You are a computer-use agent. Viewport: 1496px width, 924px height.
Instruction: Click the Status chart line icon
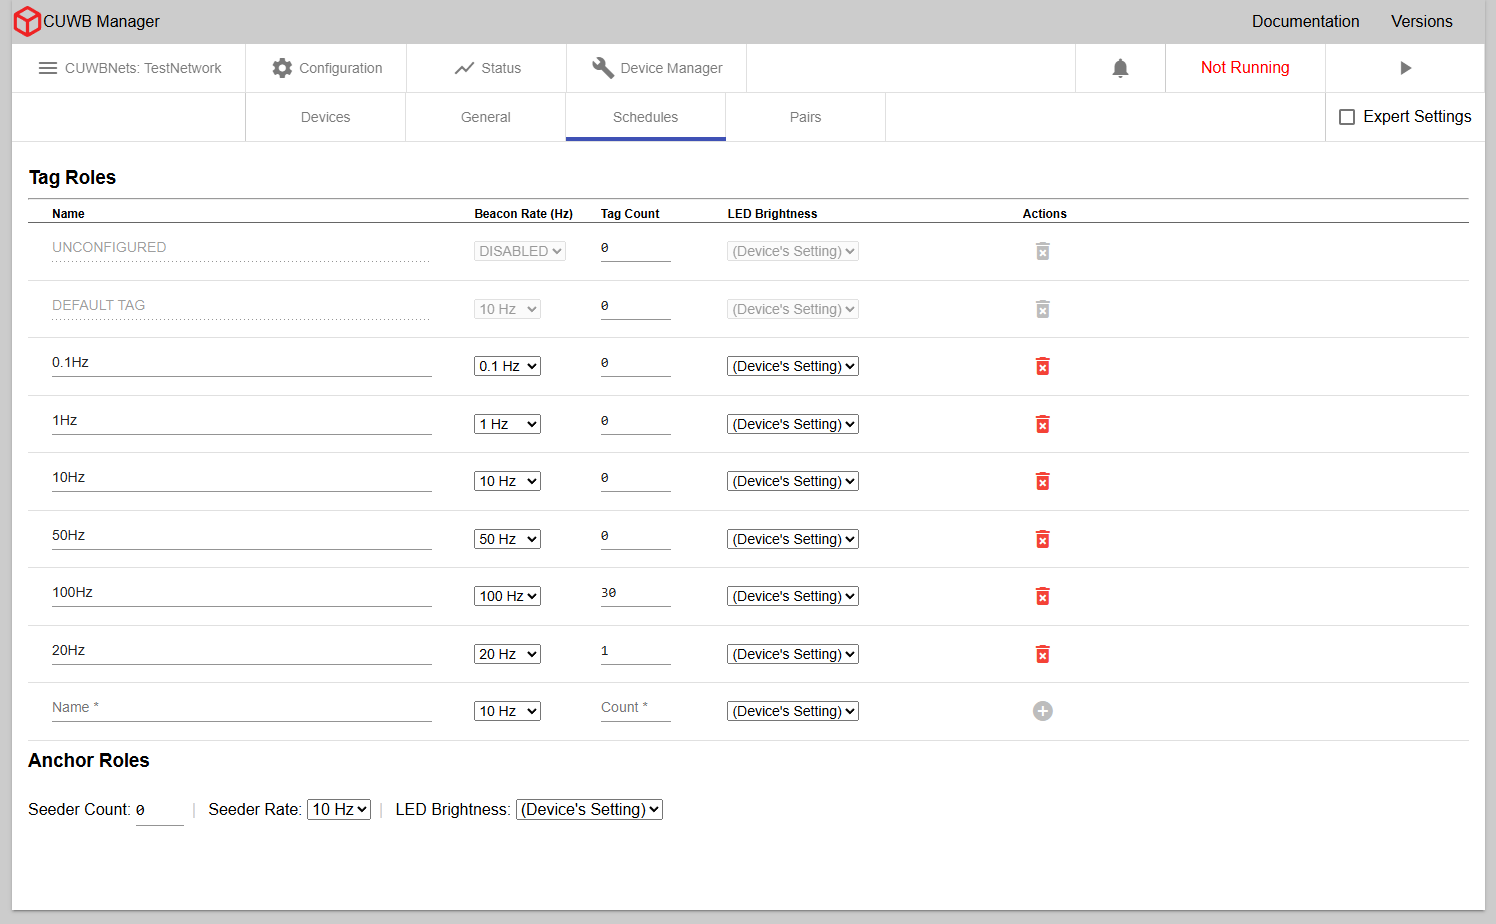464,68
